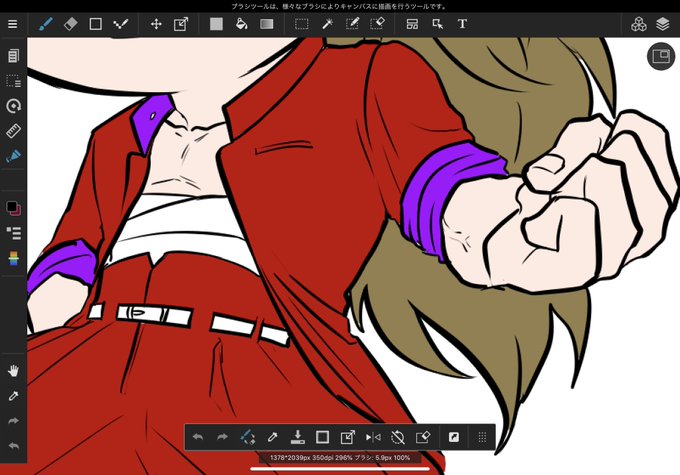The height and width of the screenshot is (475, 680).
Task: Click redo arrow in left sidebar
Action: pos(13,420)
